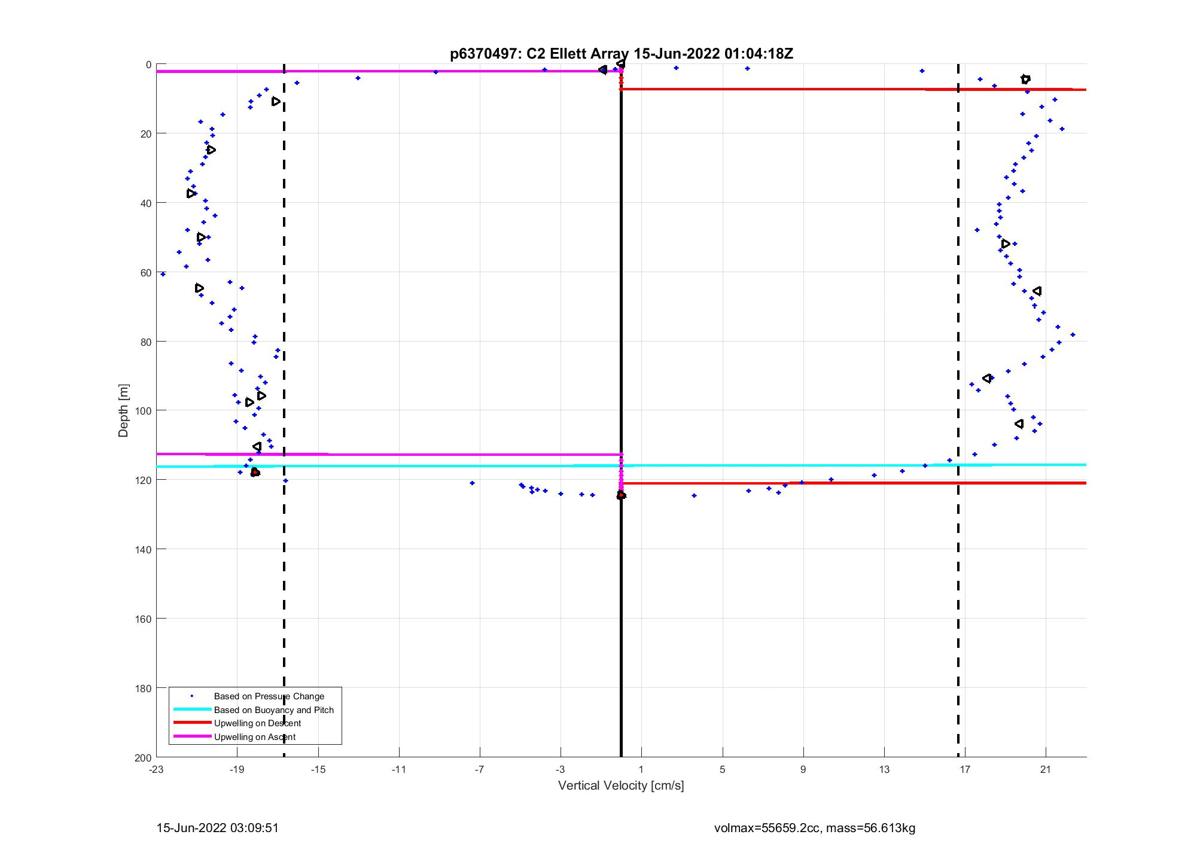Click the 'volmax=55659.2cc, mass=56.613kg' annotation
Image resolution: width=1200 pixels, height=851 pixels.
click(815, 829)
